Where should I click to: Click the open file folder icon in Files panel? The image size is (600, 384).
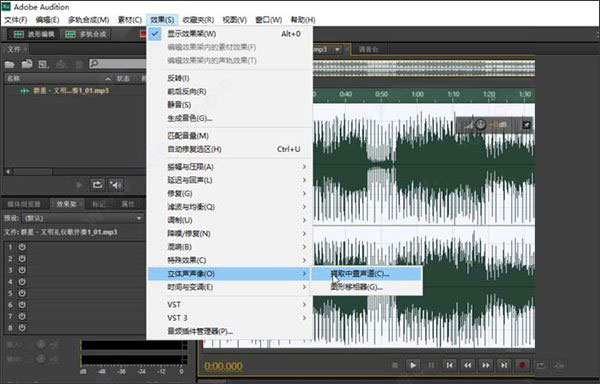[9, 64]
